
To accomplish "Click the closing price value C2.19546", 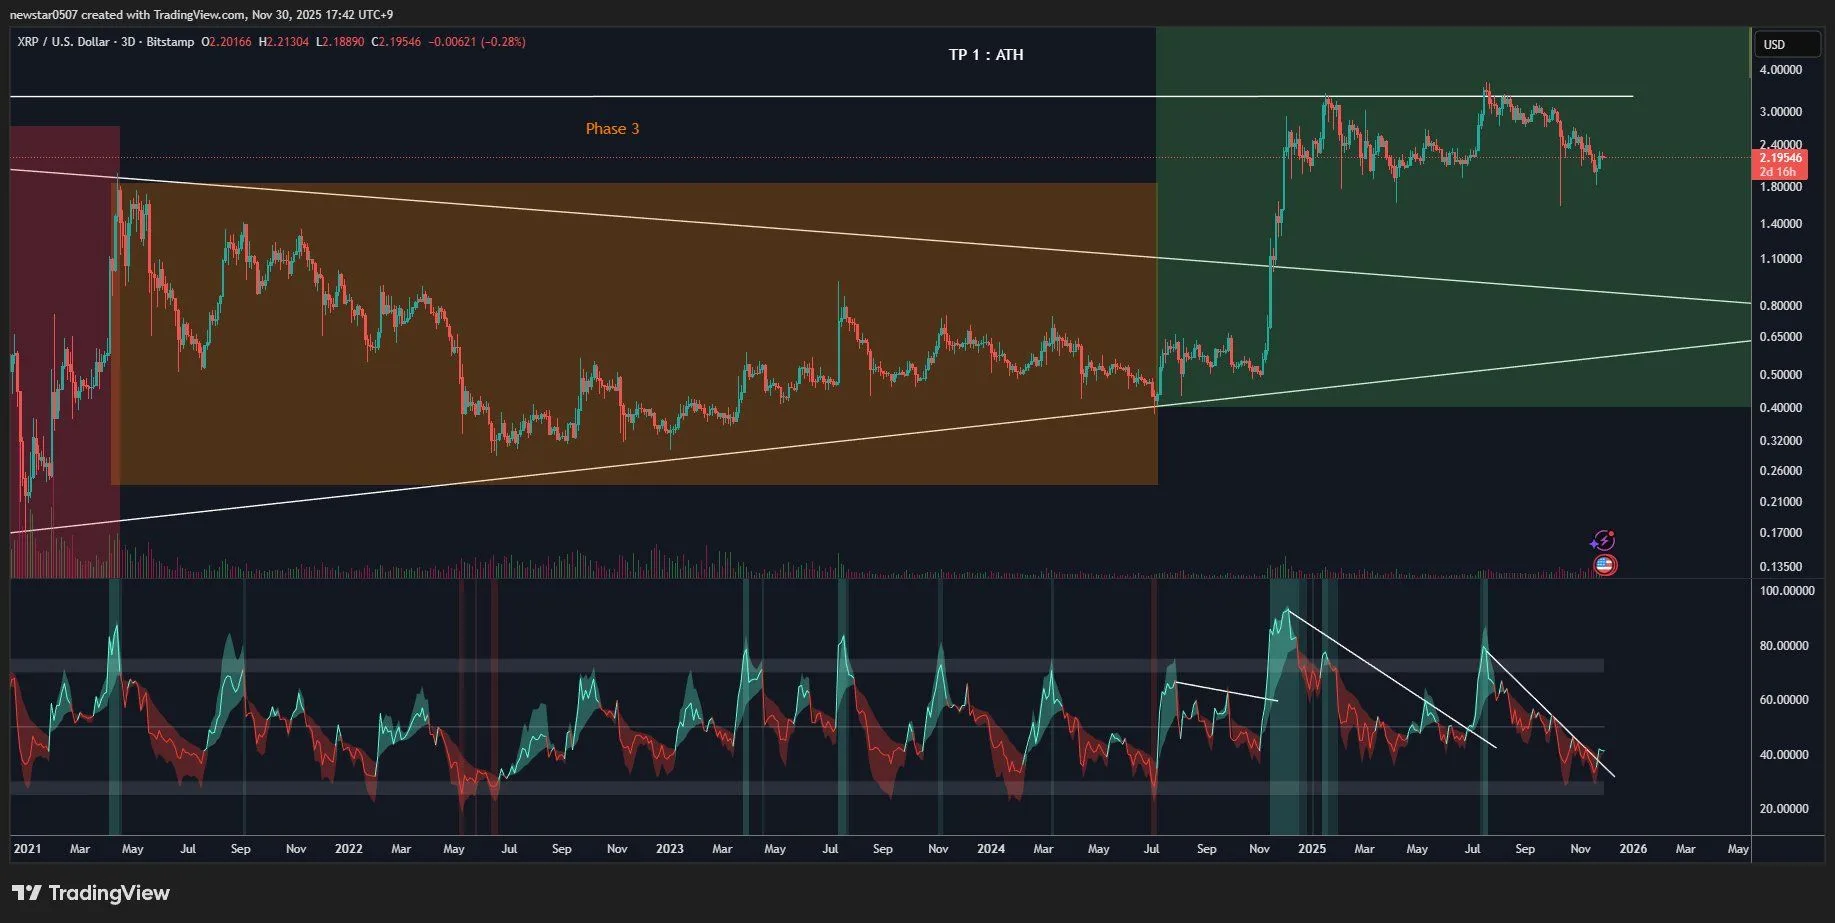I will point(396,42).
